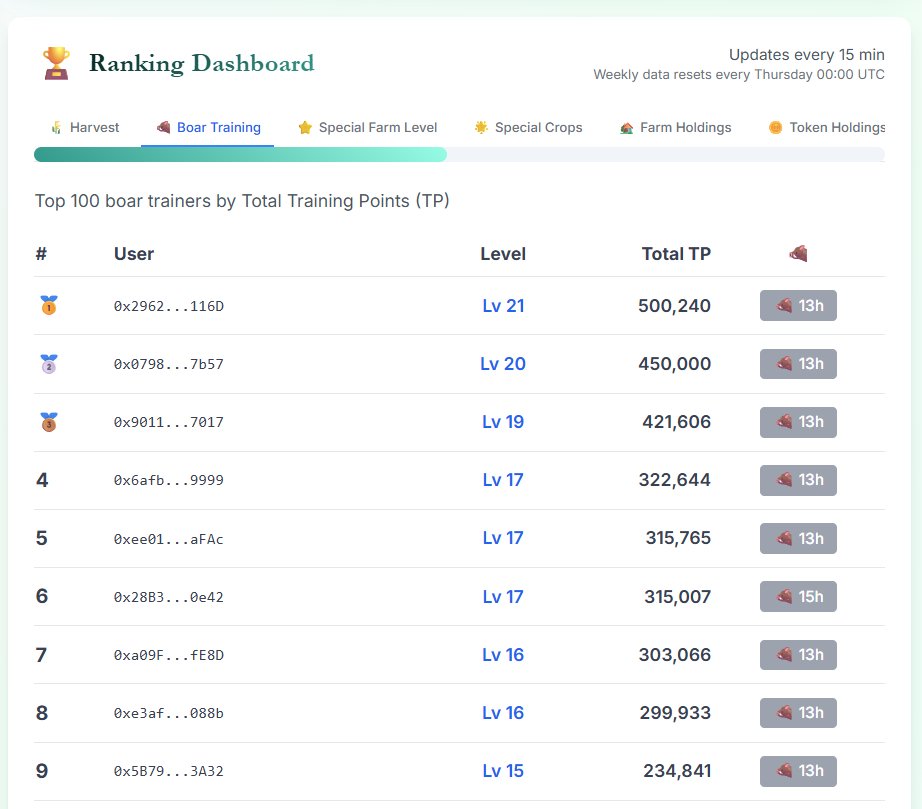The width and height of the screenshot is (922, 809).
Task: Click the 13h button for 0x0798...7b57
Action: (798, 364)
